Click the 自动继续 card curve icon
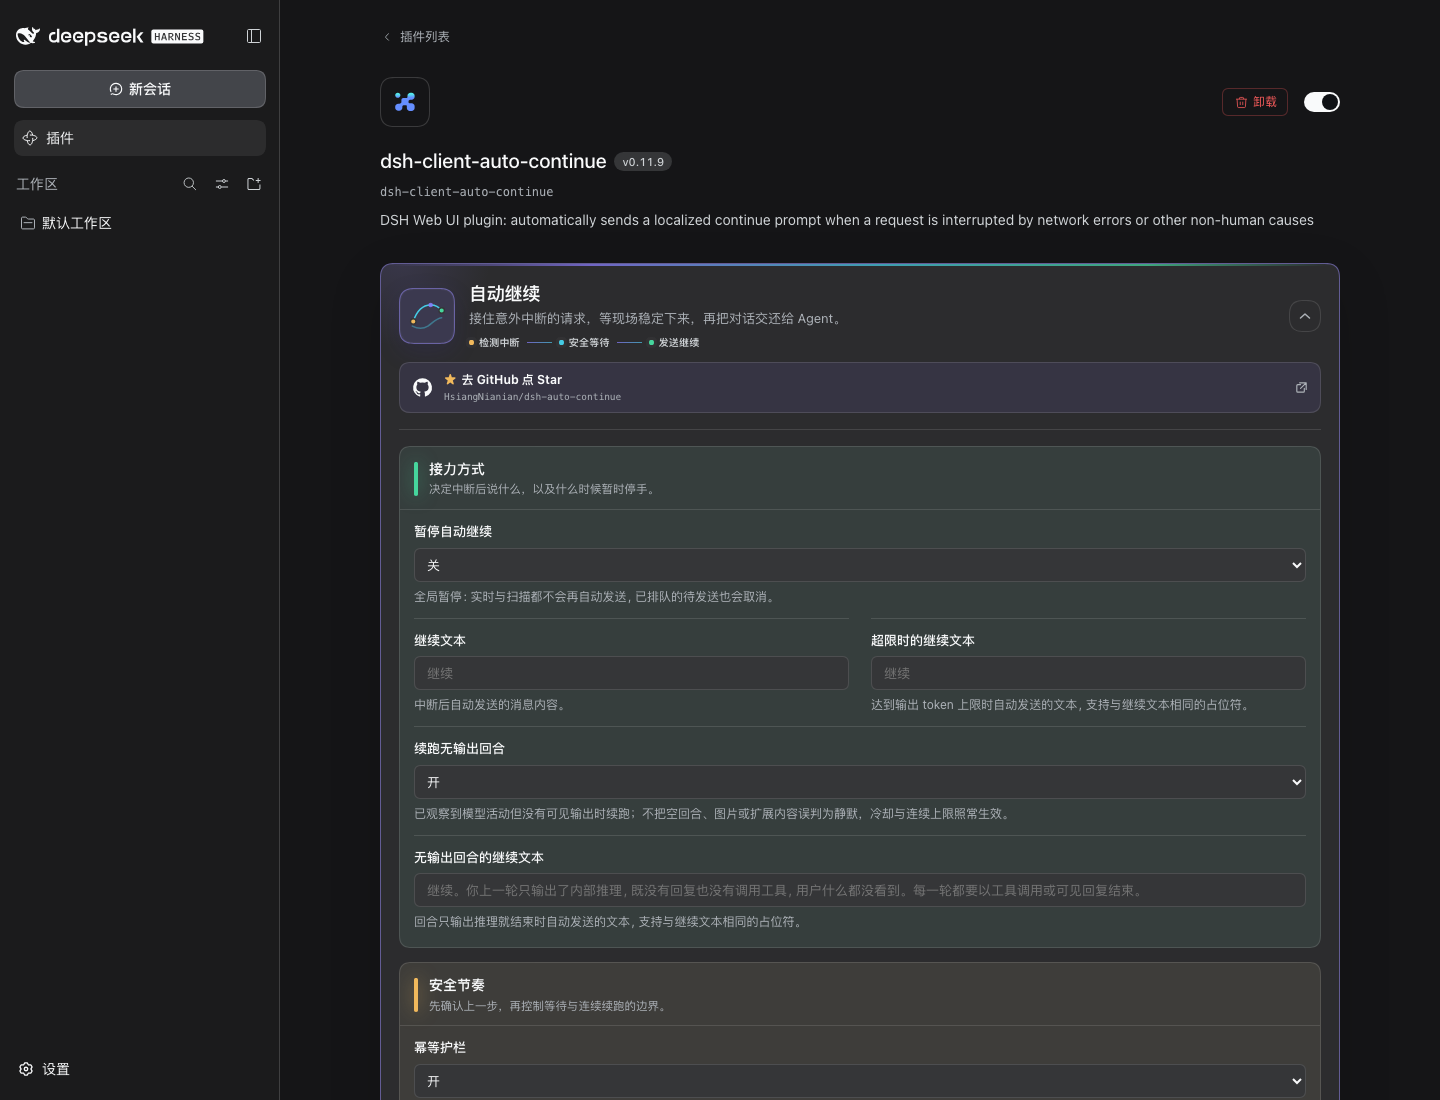The image size is (1440, 1100). [x=427, y=316]
